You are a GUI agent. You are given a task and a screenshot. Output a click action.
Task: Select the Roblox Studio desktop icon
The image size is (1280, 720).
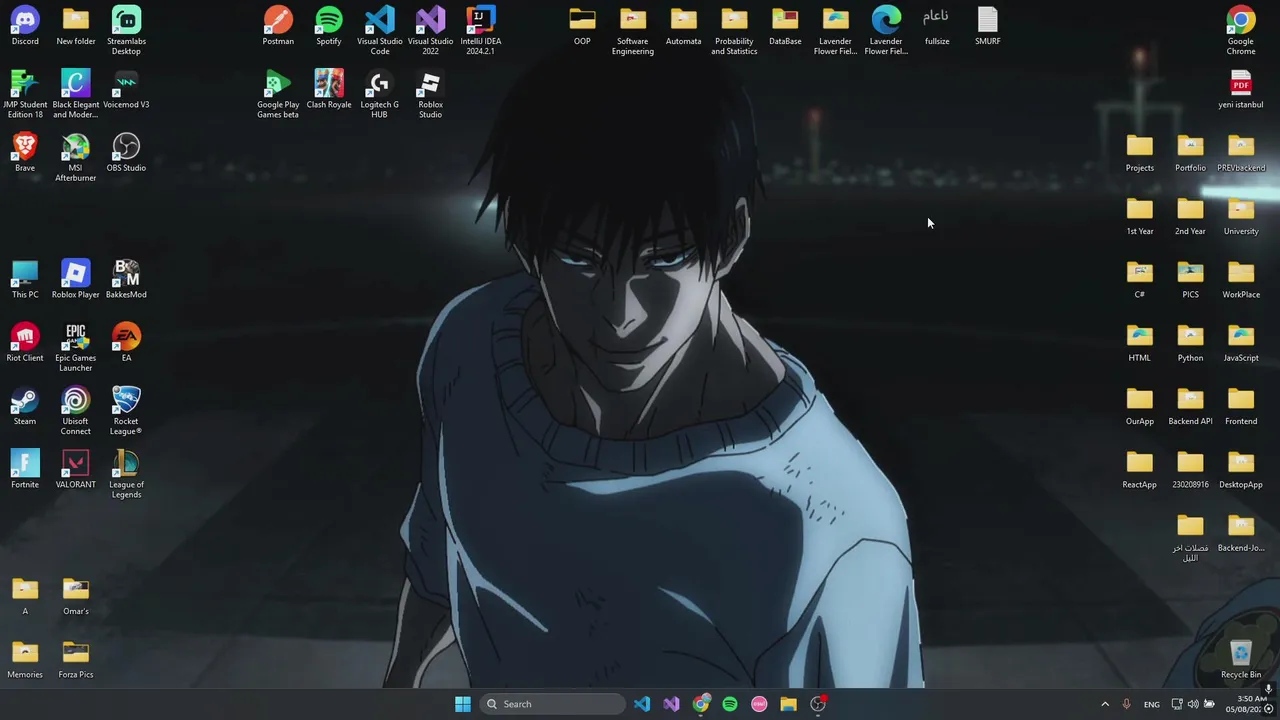[x=430, y=94]
